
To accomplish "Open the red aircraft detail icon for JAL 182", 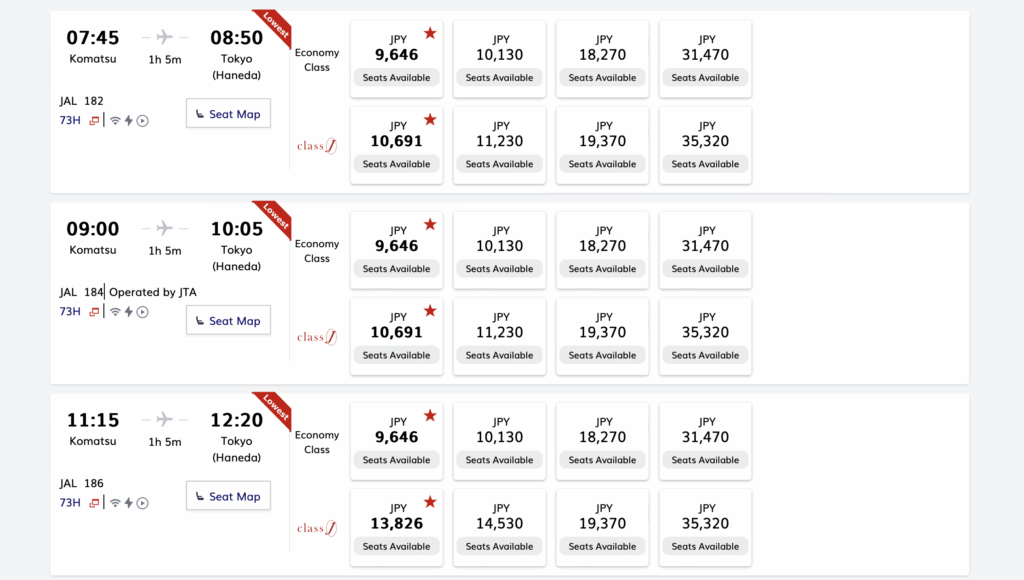I will pyautogui.click(x=95, y=120).
